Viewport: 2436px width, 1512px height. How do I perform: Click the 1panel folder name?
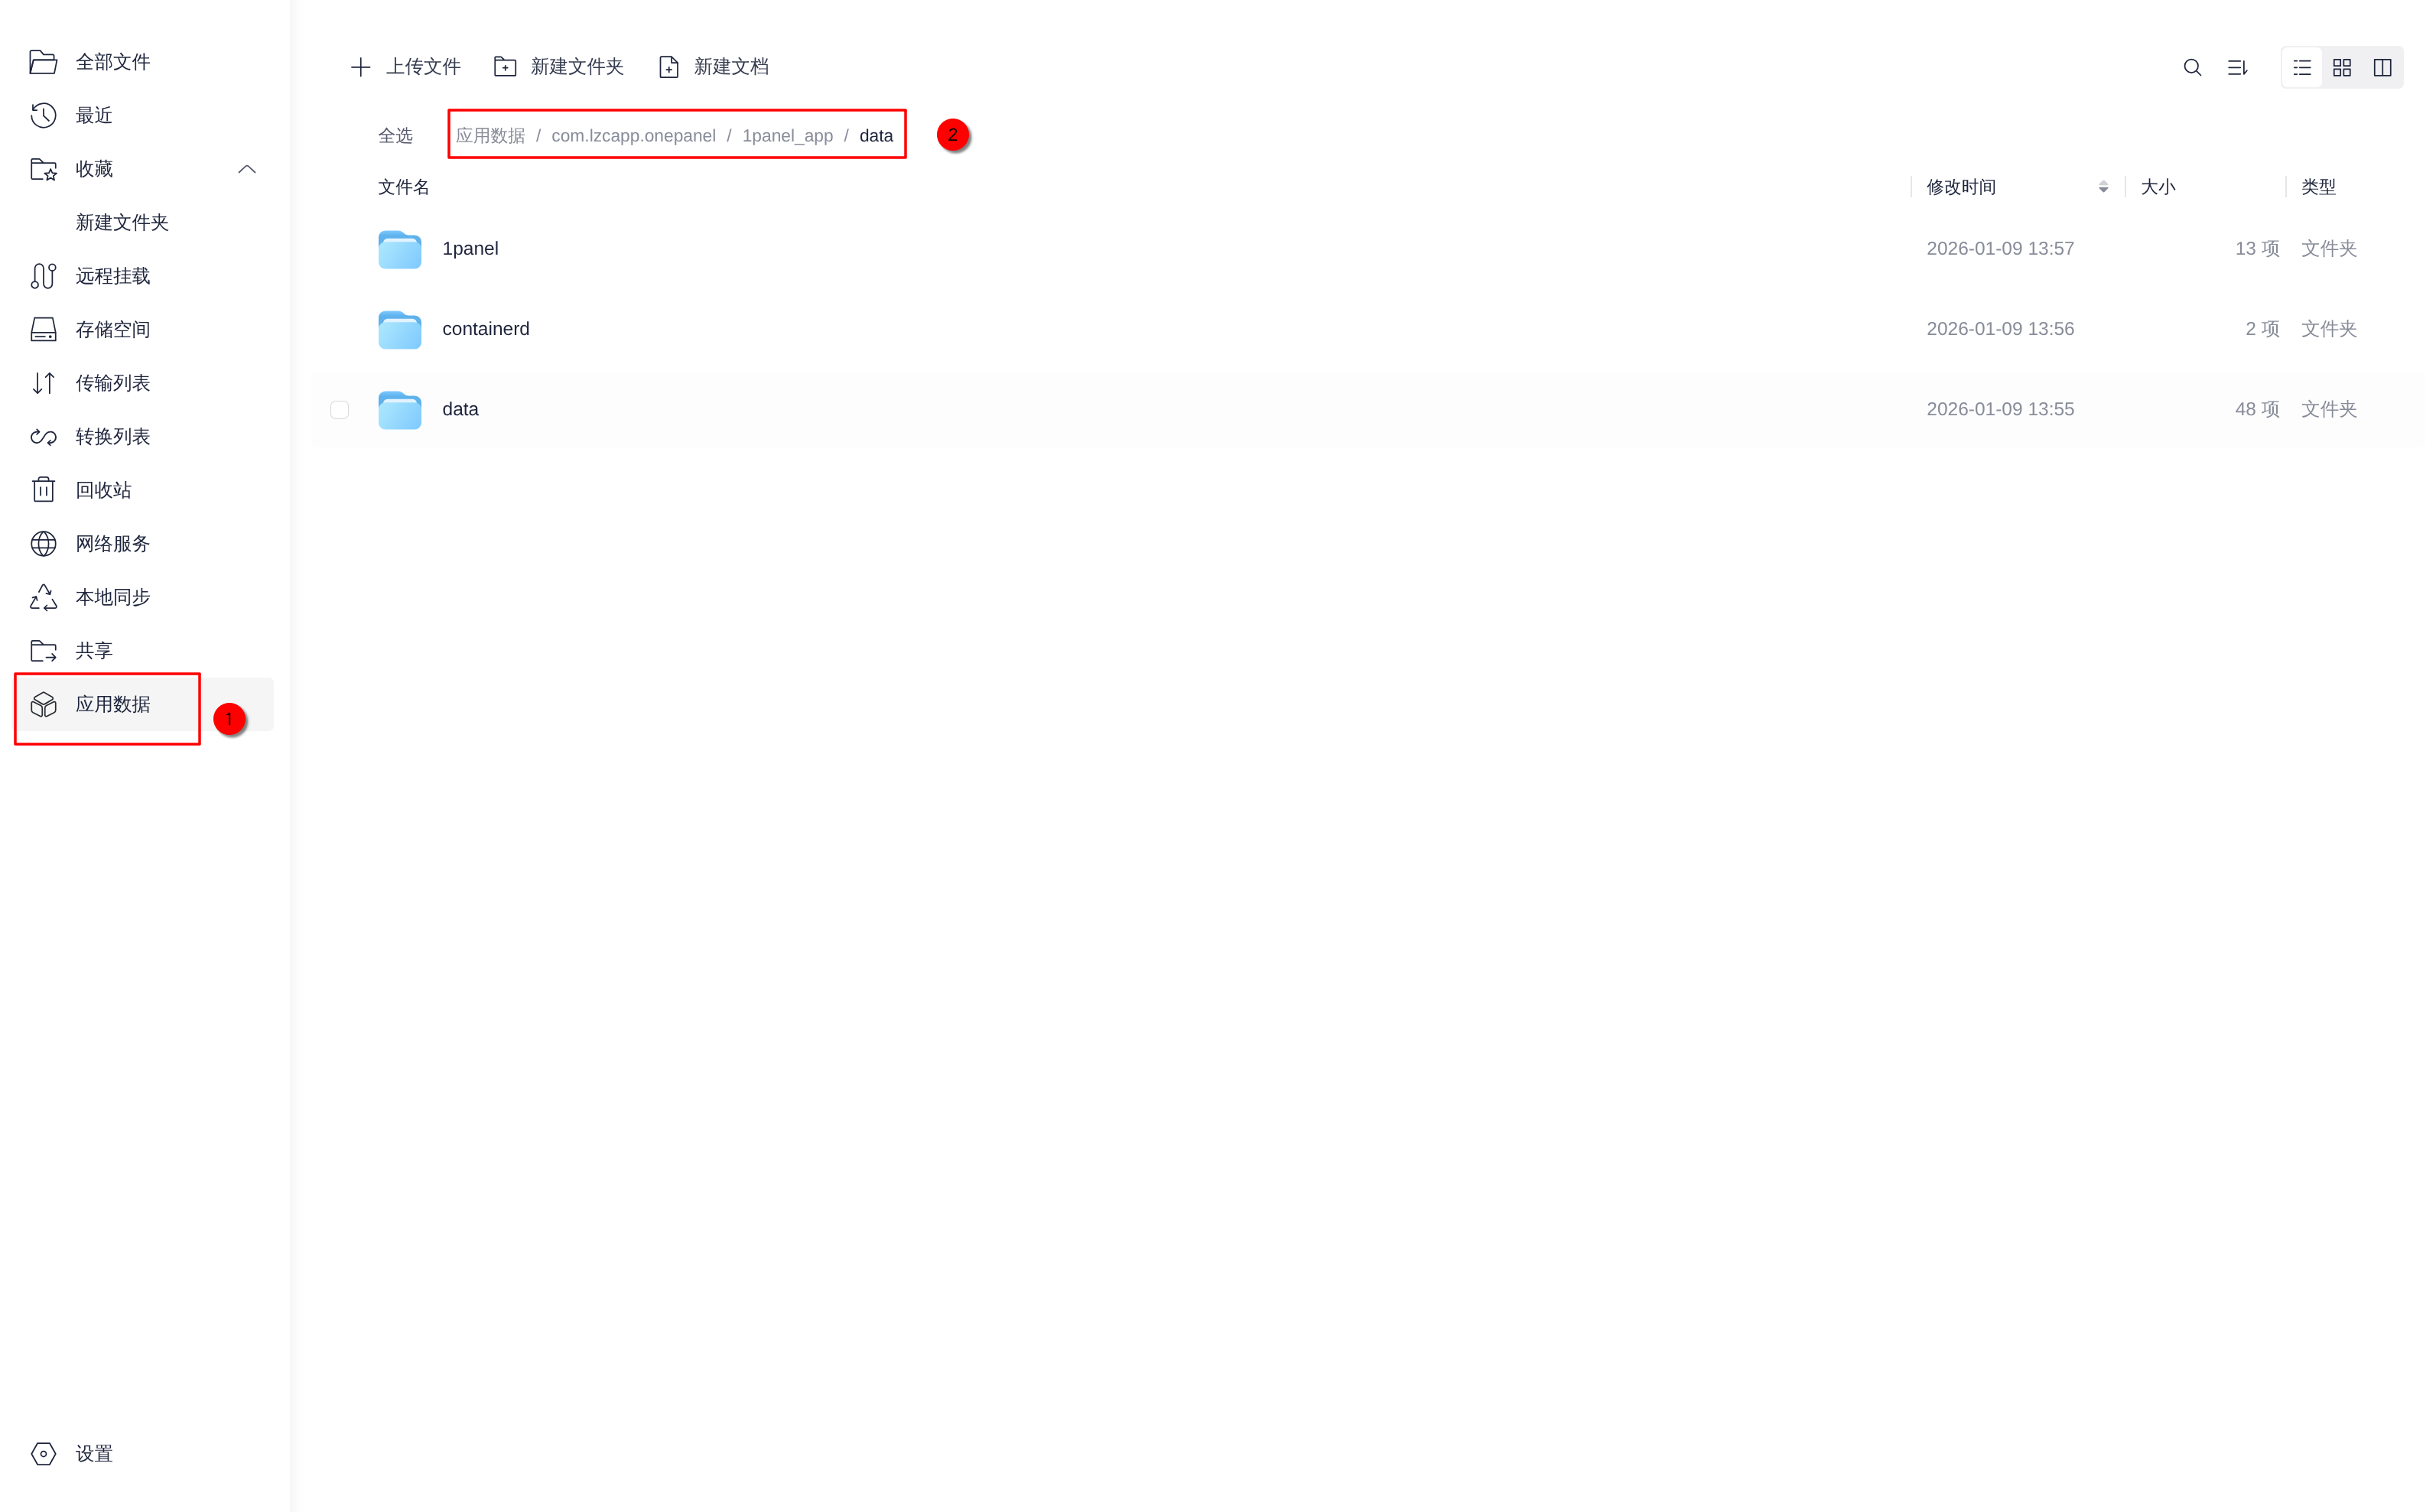tap(470, 249)
